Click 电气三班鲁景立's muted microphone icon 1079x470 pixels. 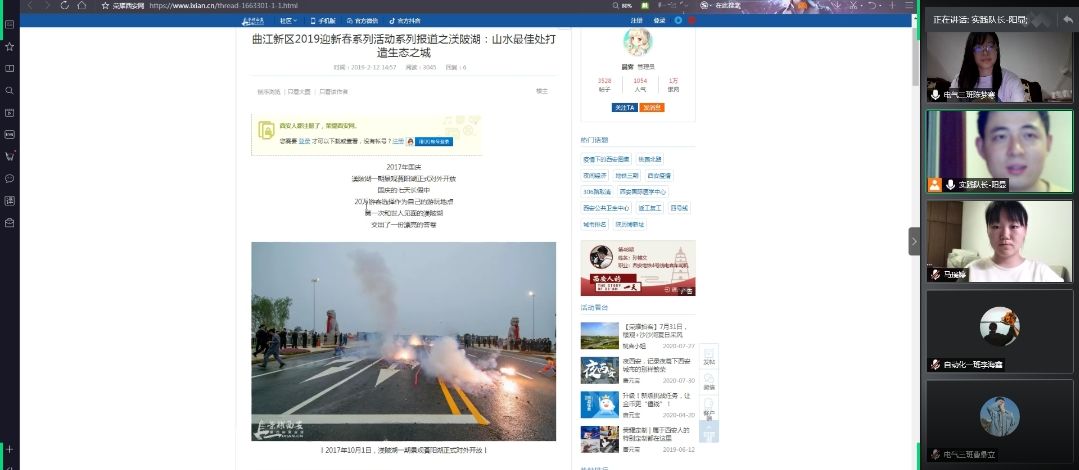click(935, 454)
